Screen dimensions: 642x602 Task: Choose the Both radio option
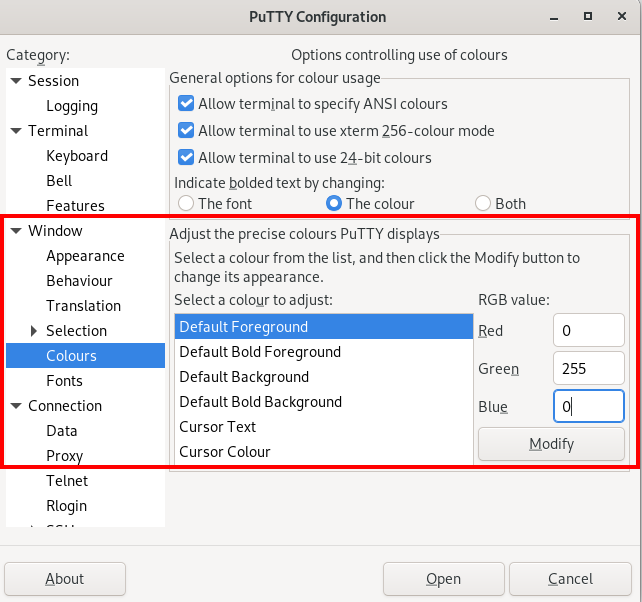[483, 204]
